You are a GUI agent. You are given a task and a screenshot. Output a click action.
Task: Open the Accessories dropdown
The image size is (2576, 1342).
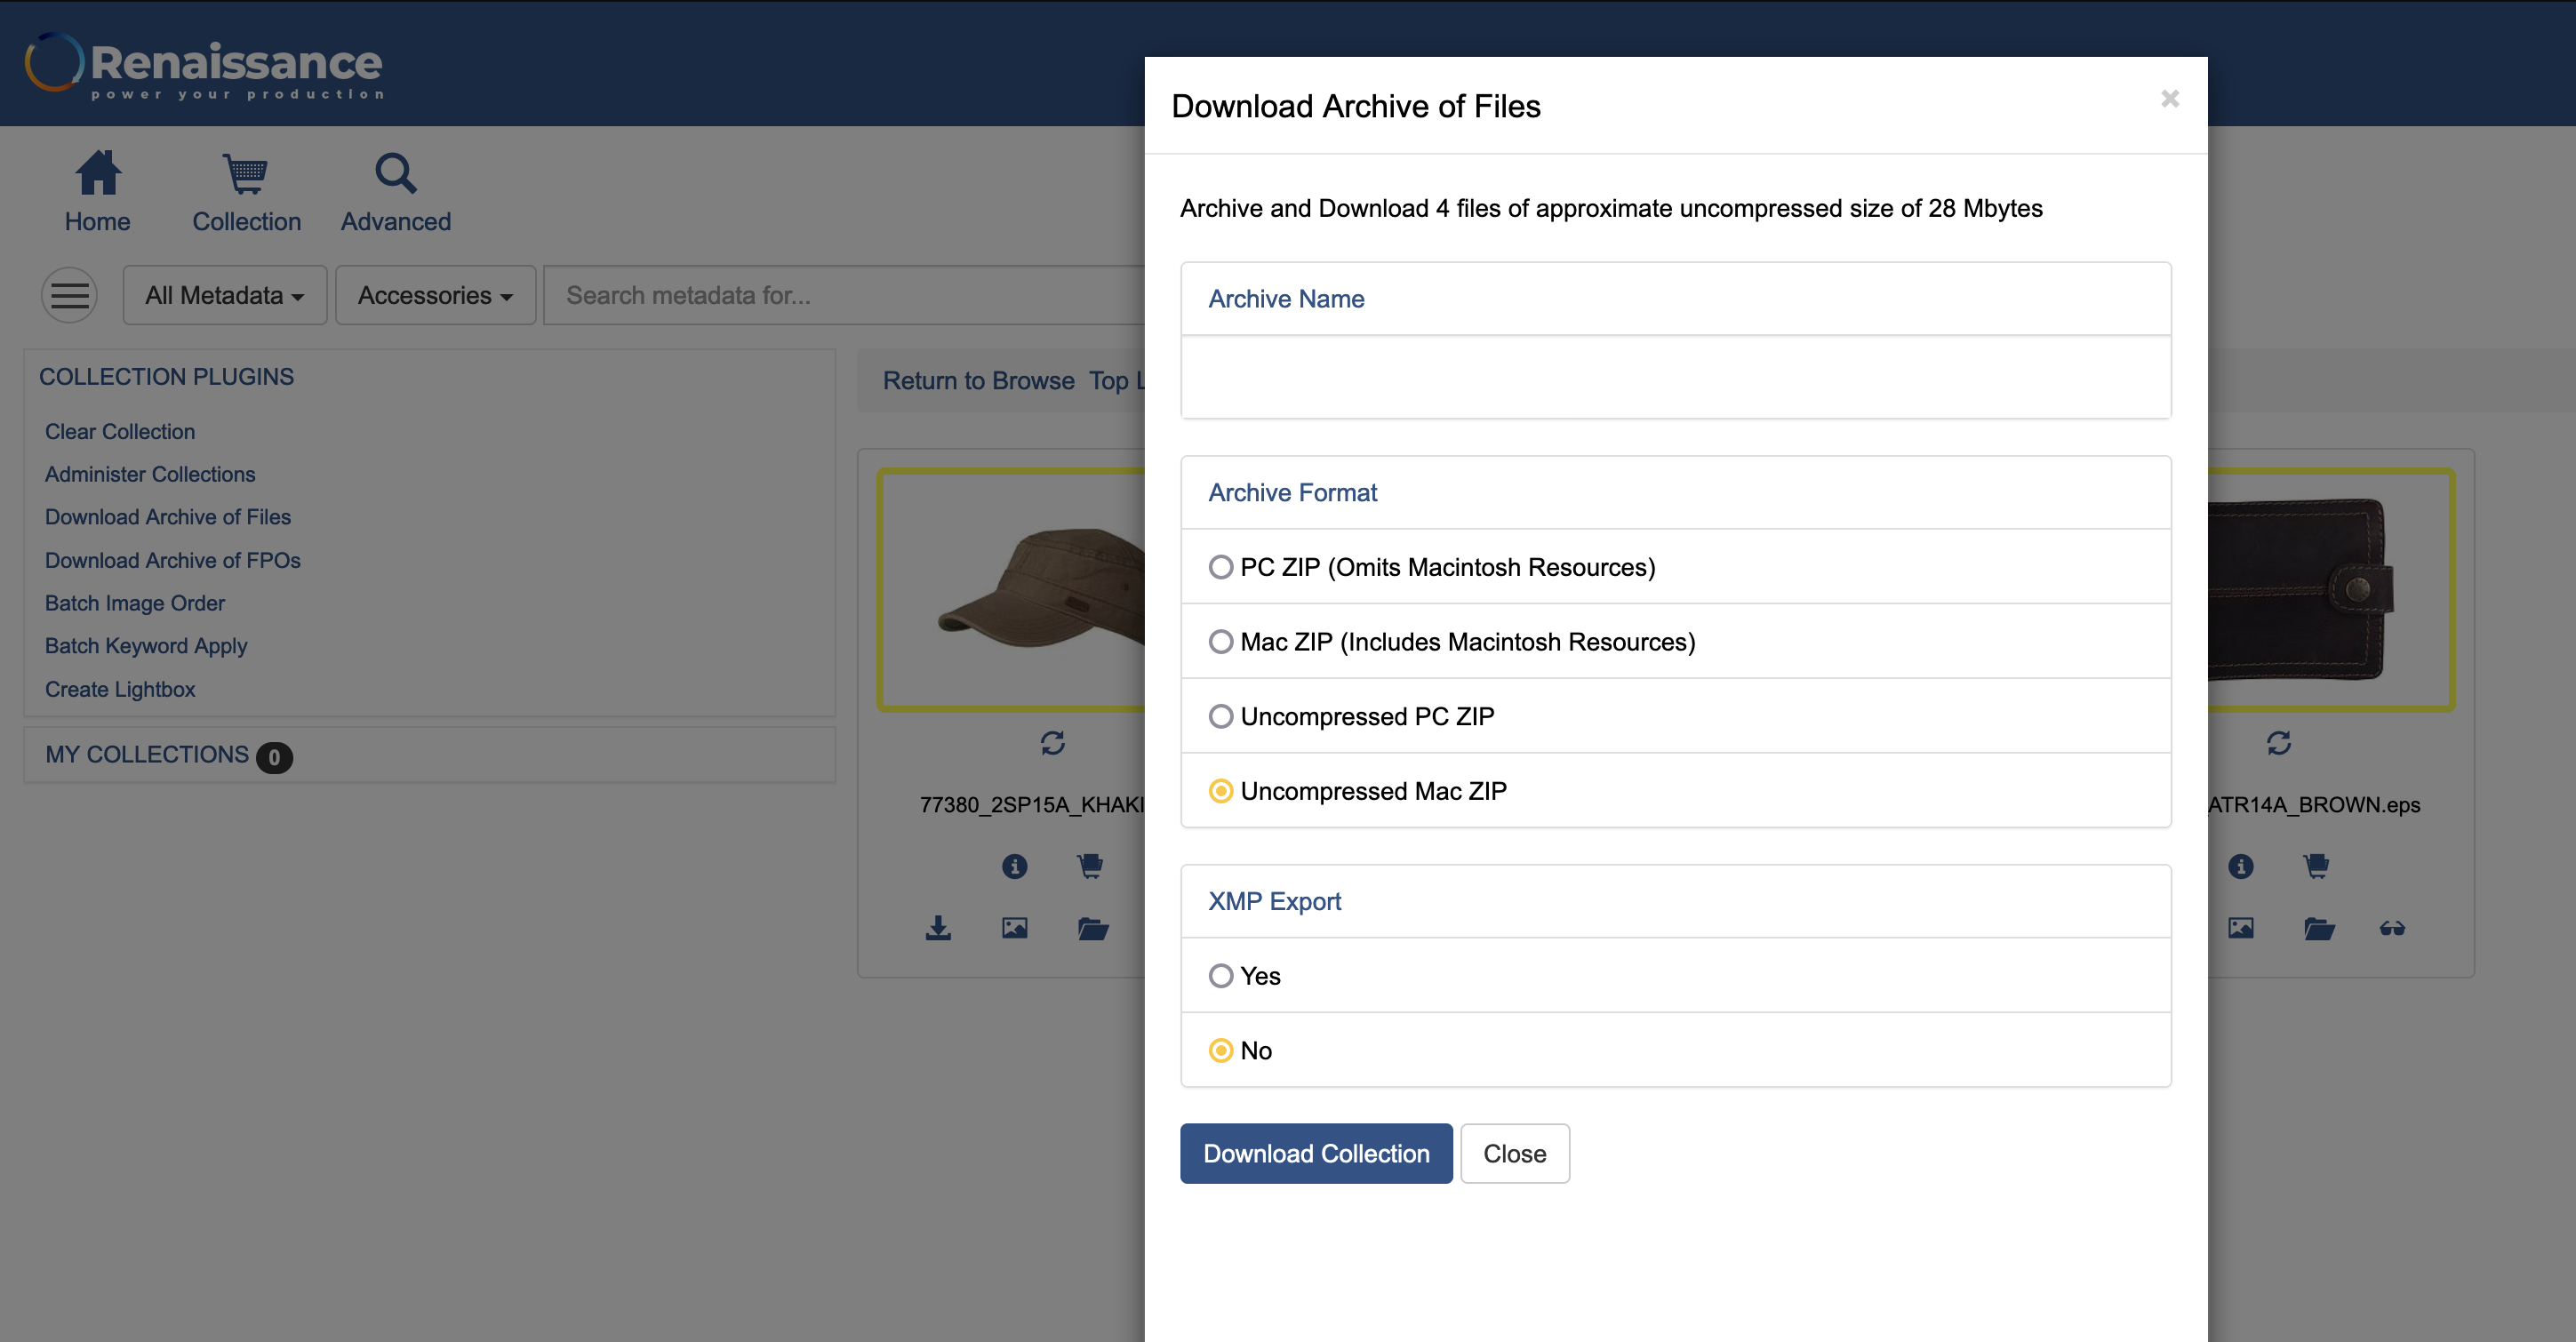(435, 295)
